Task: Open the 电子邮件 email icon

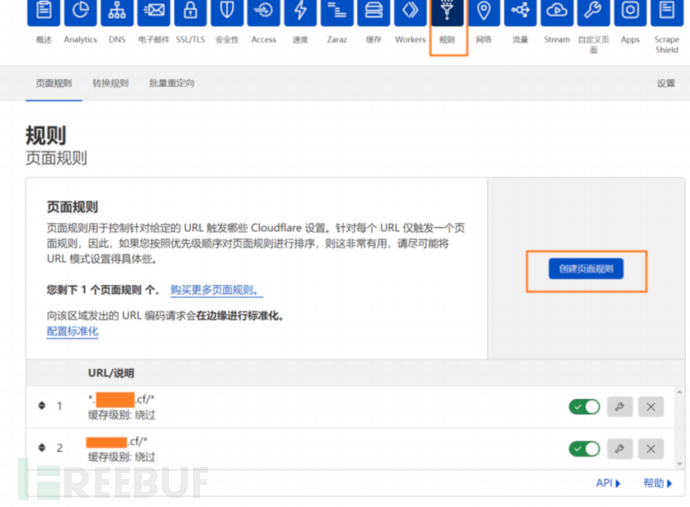Action: tap(154, 12)
